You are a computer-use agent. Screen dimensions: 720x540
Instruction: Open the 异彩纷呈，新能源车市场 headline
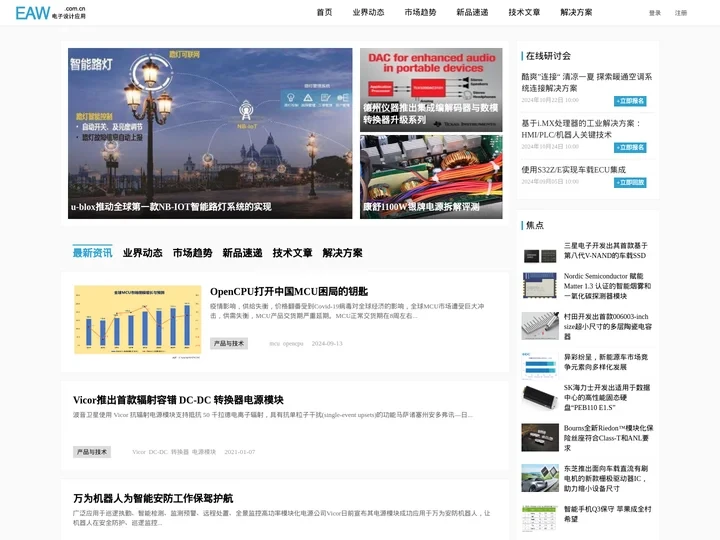pos(606,362)
